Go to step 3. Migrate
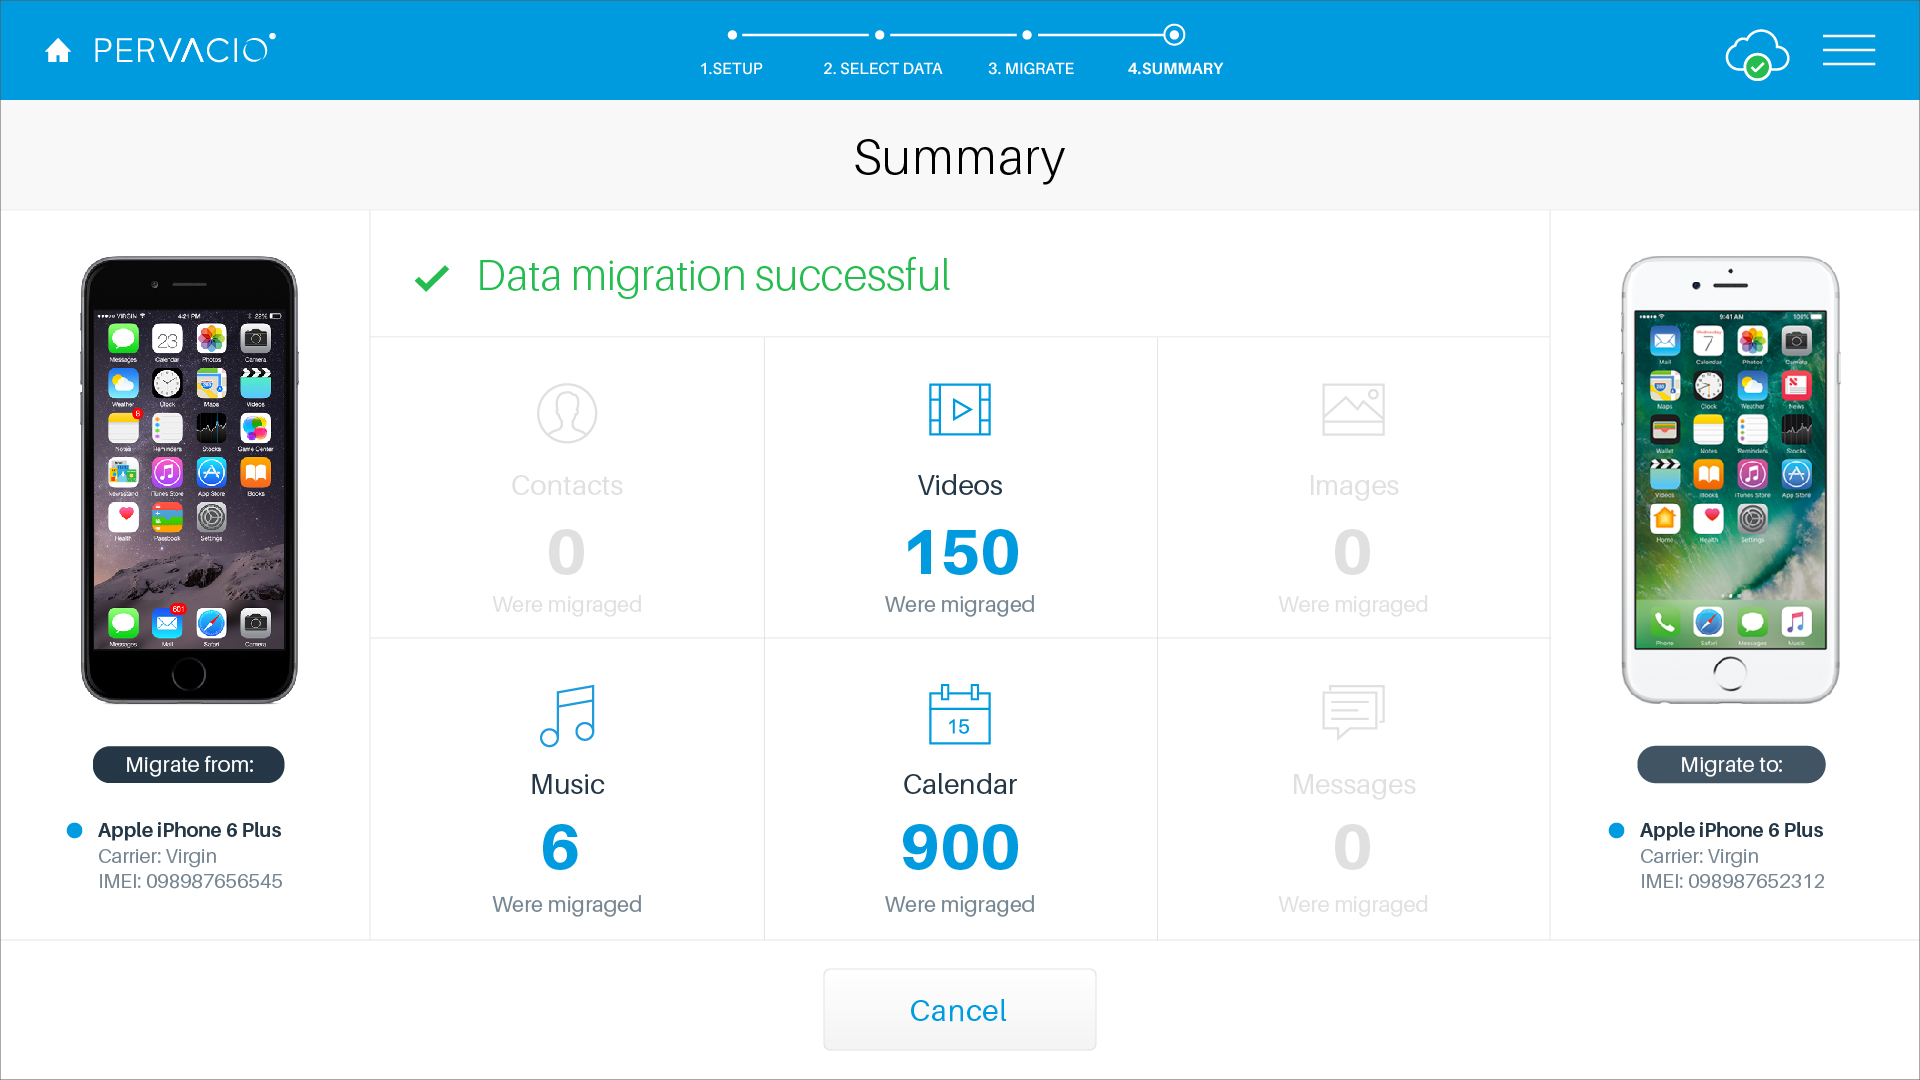 pos(1031,69)
